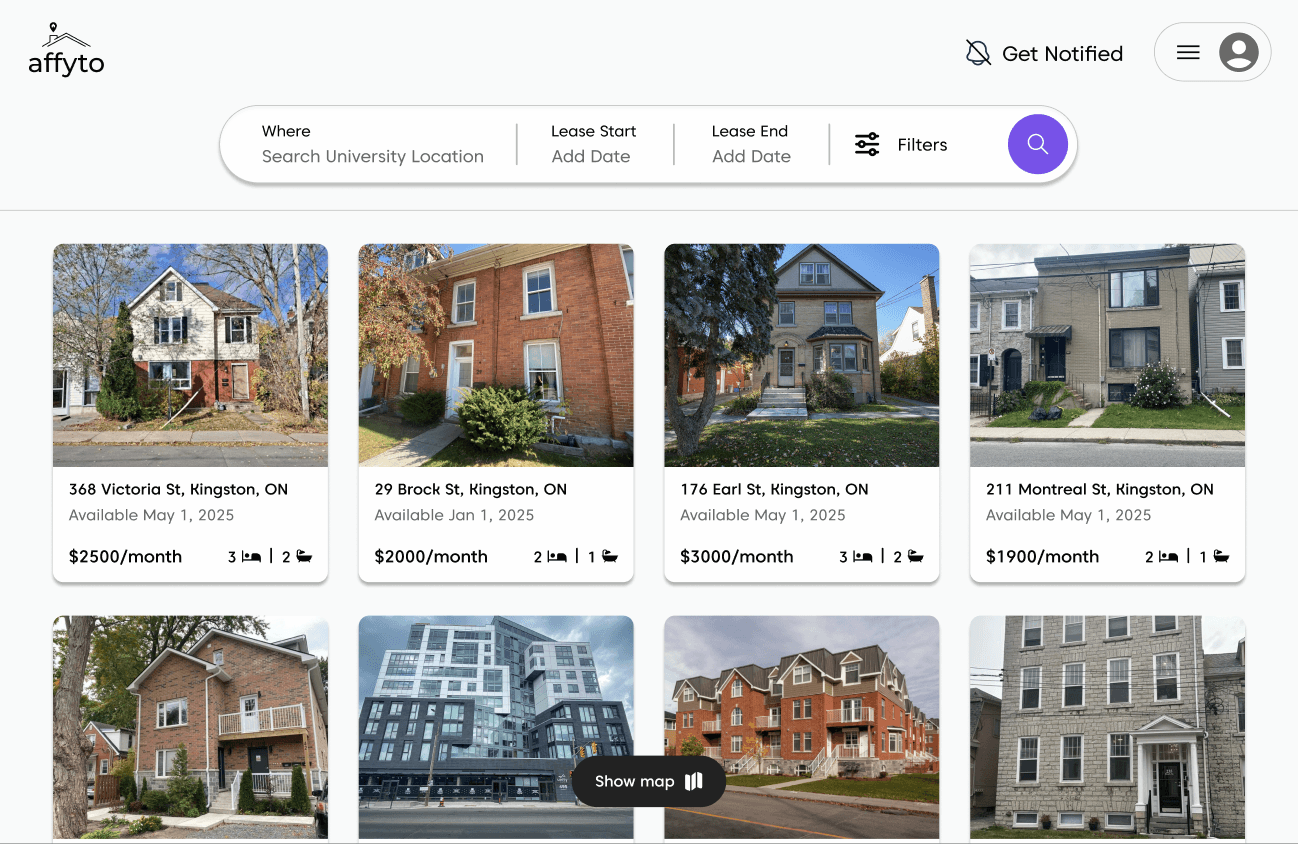Click the address 211 Montreal St, Kingston, ON
Viewport: 1298px width, 844px height.
(1100, 489)
